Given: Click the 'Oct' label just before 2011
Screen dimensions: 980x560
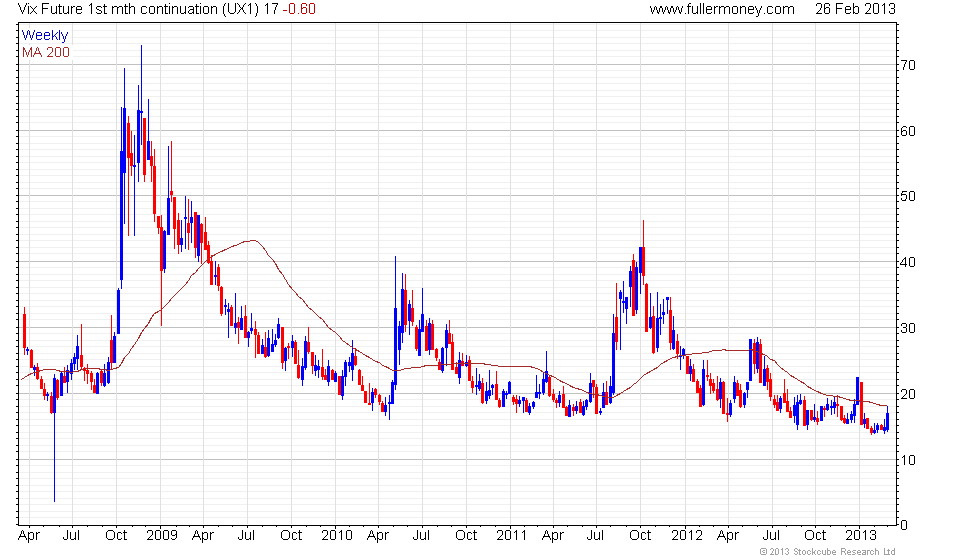Looking at the screenshot, I should tap(466, 536).
